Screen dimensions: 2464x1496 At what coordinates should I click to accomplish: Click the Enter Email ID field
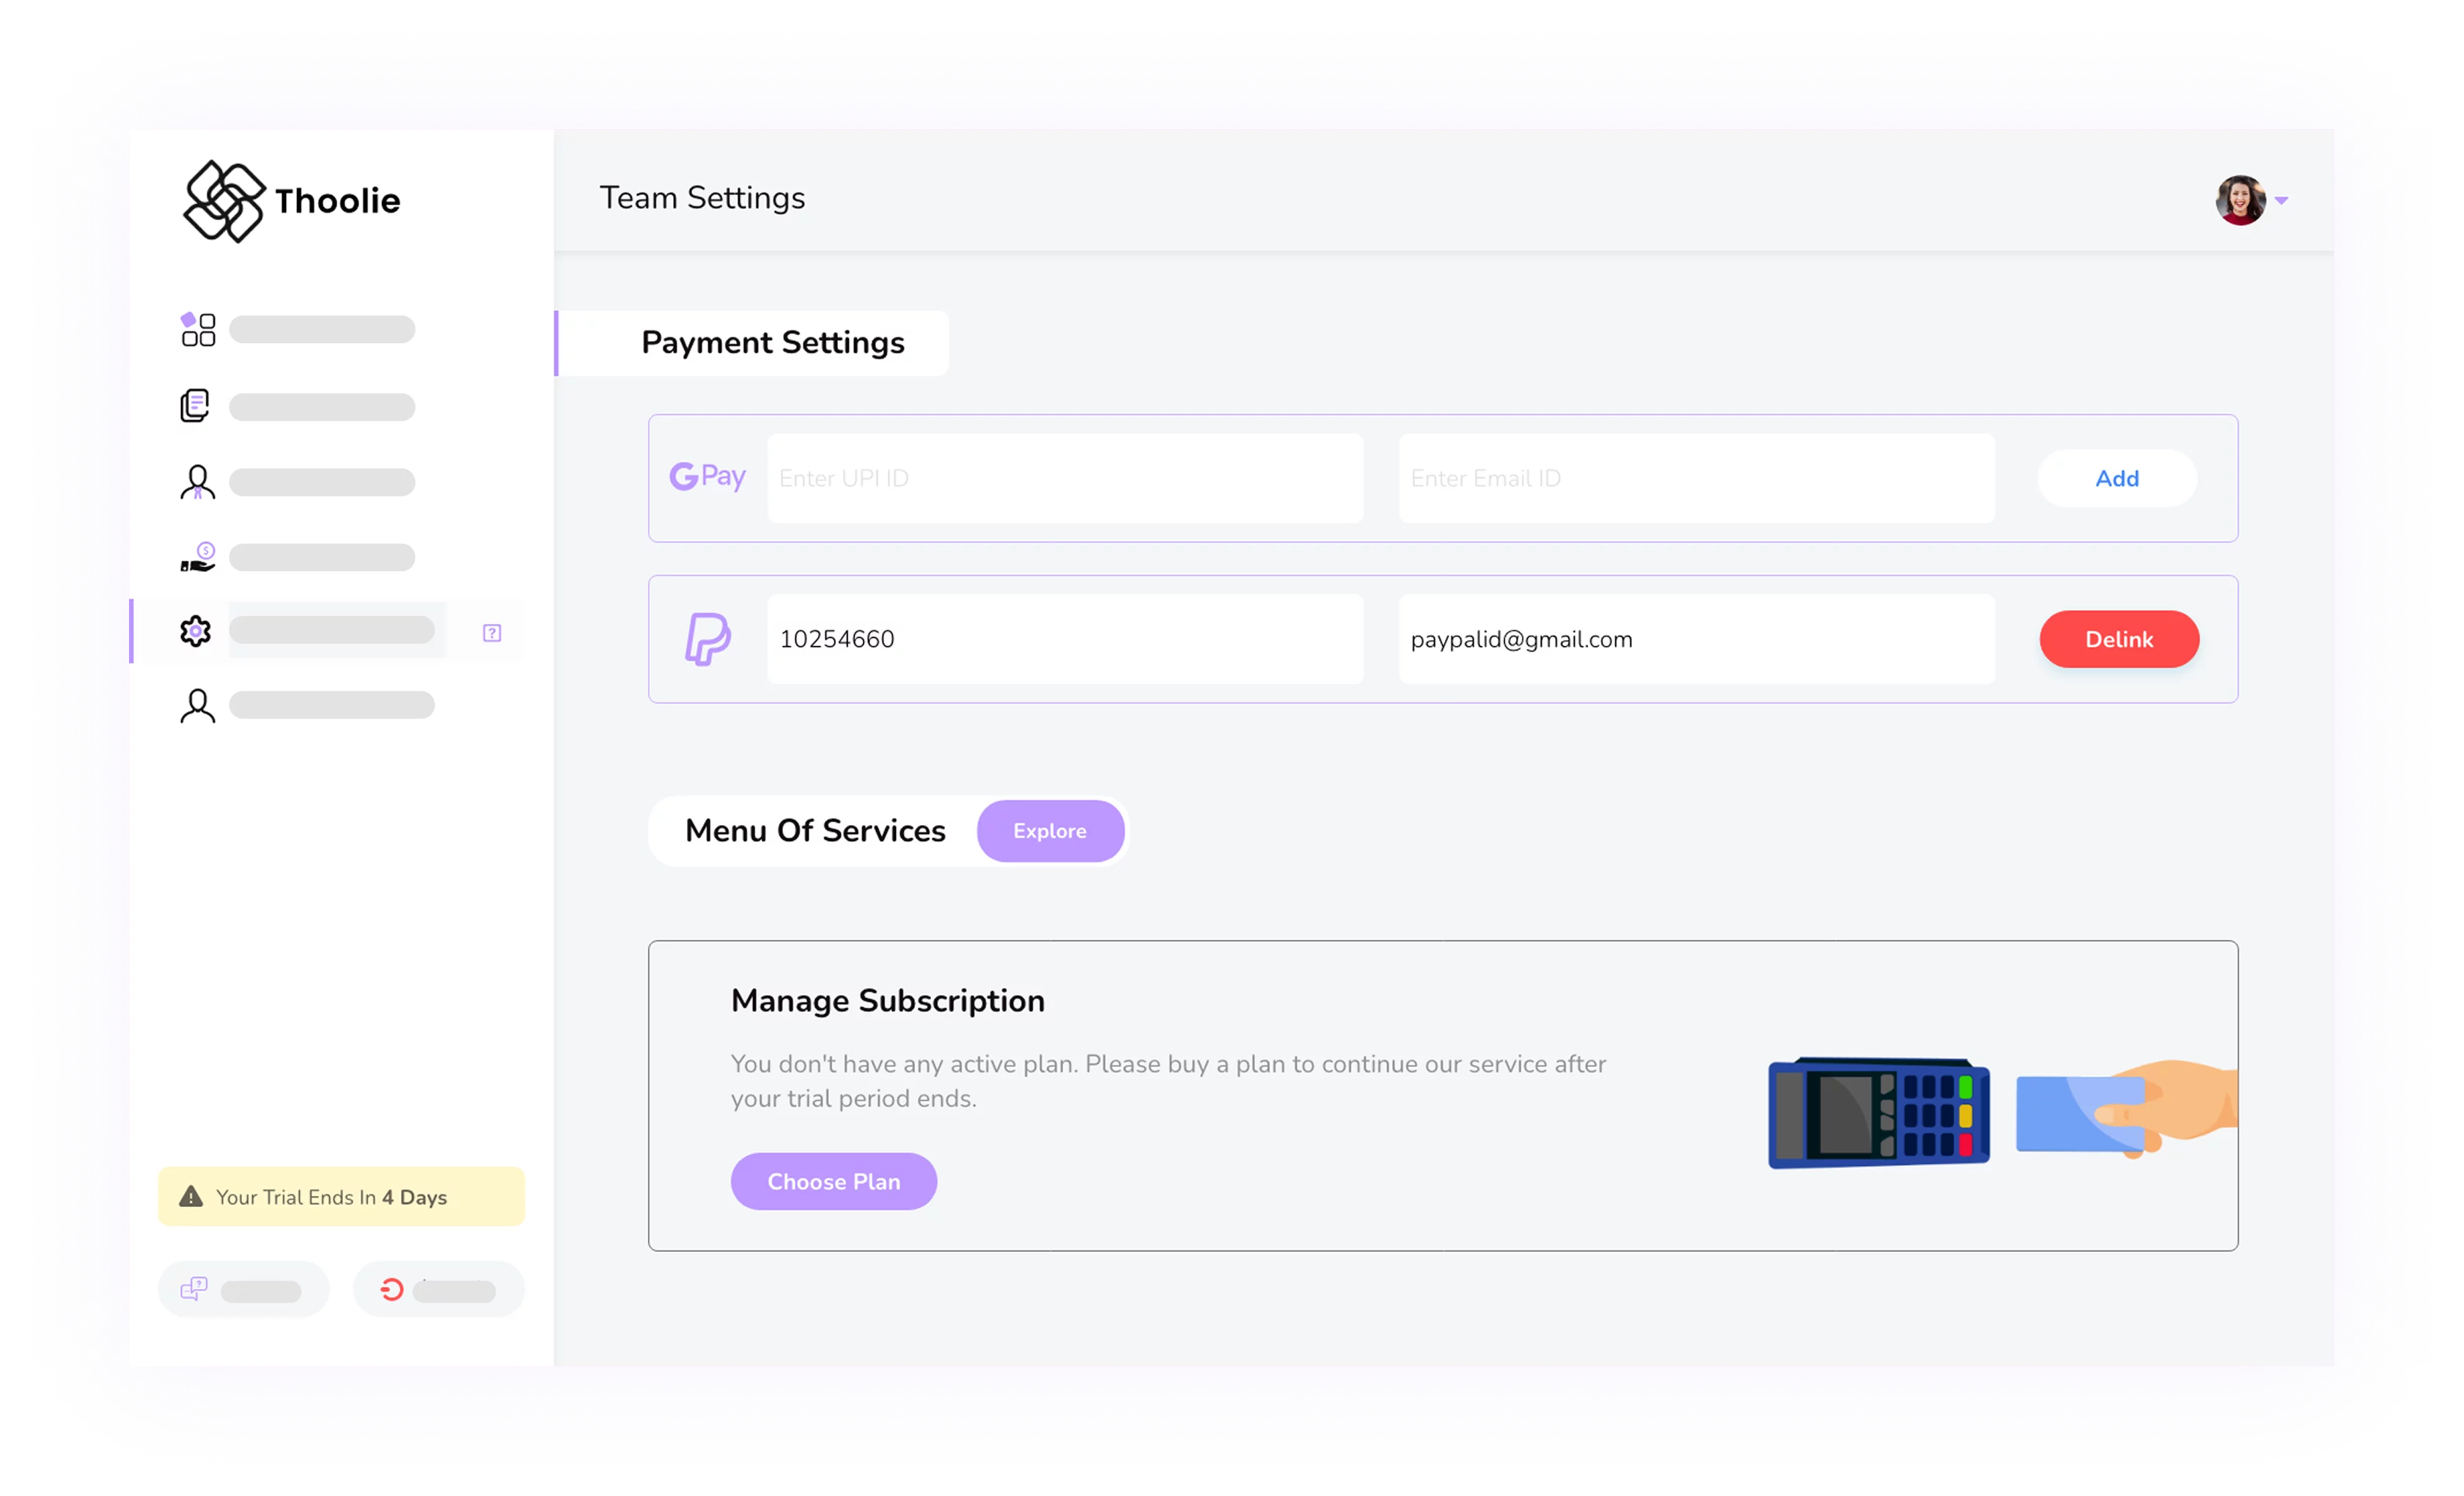pyautogui.click(x=1696, y=478)
